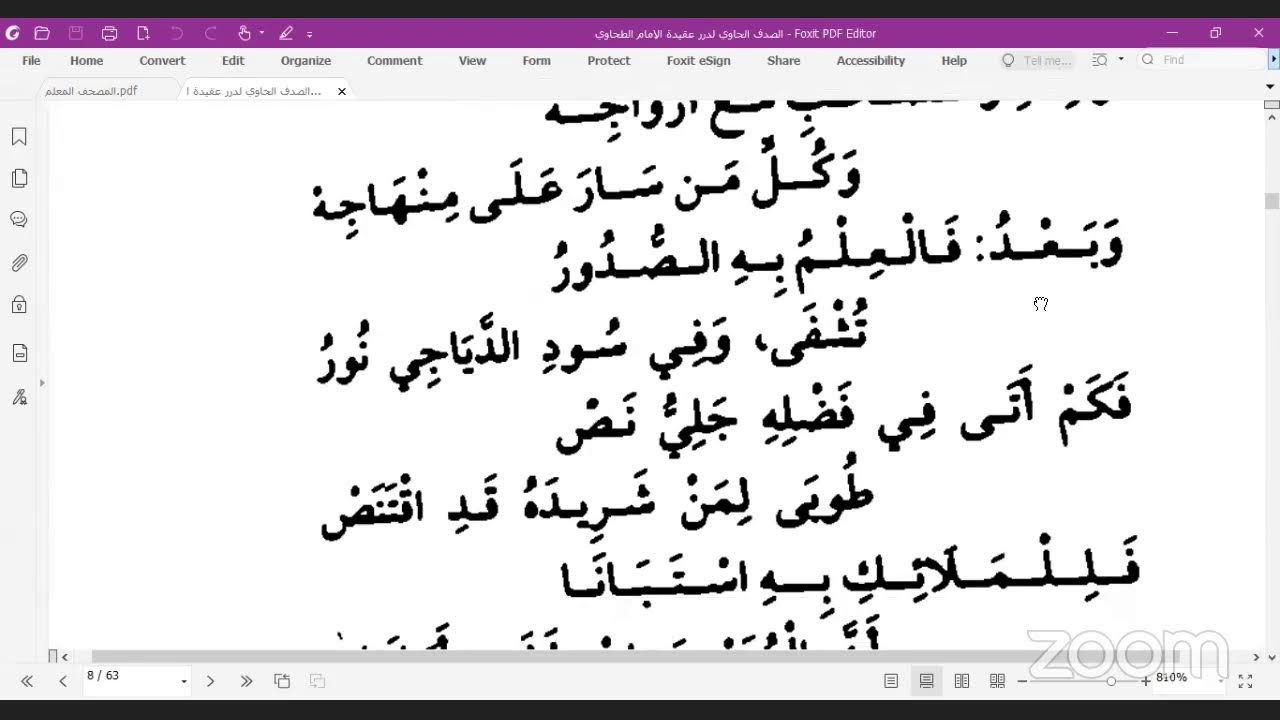Select the Hand tool icon

[245, 33]
